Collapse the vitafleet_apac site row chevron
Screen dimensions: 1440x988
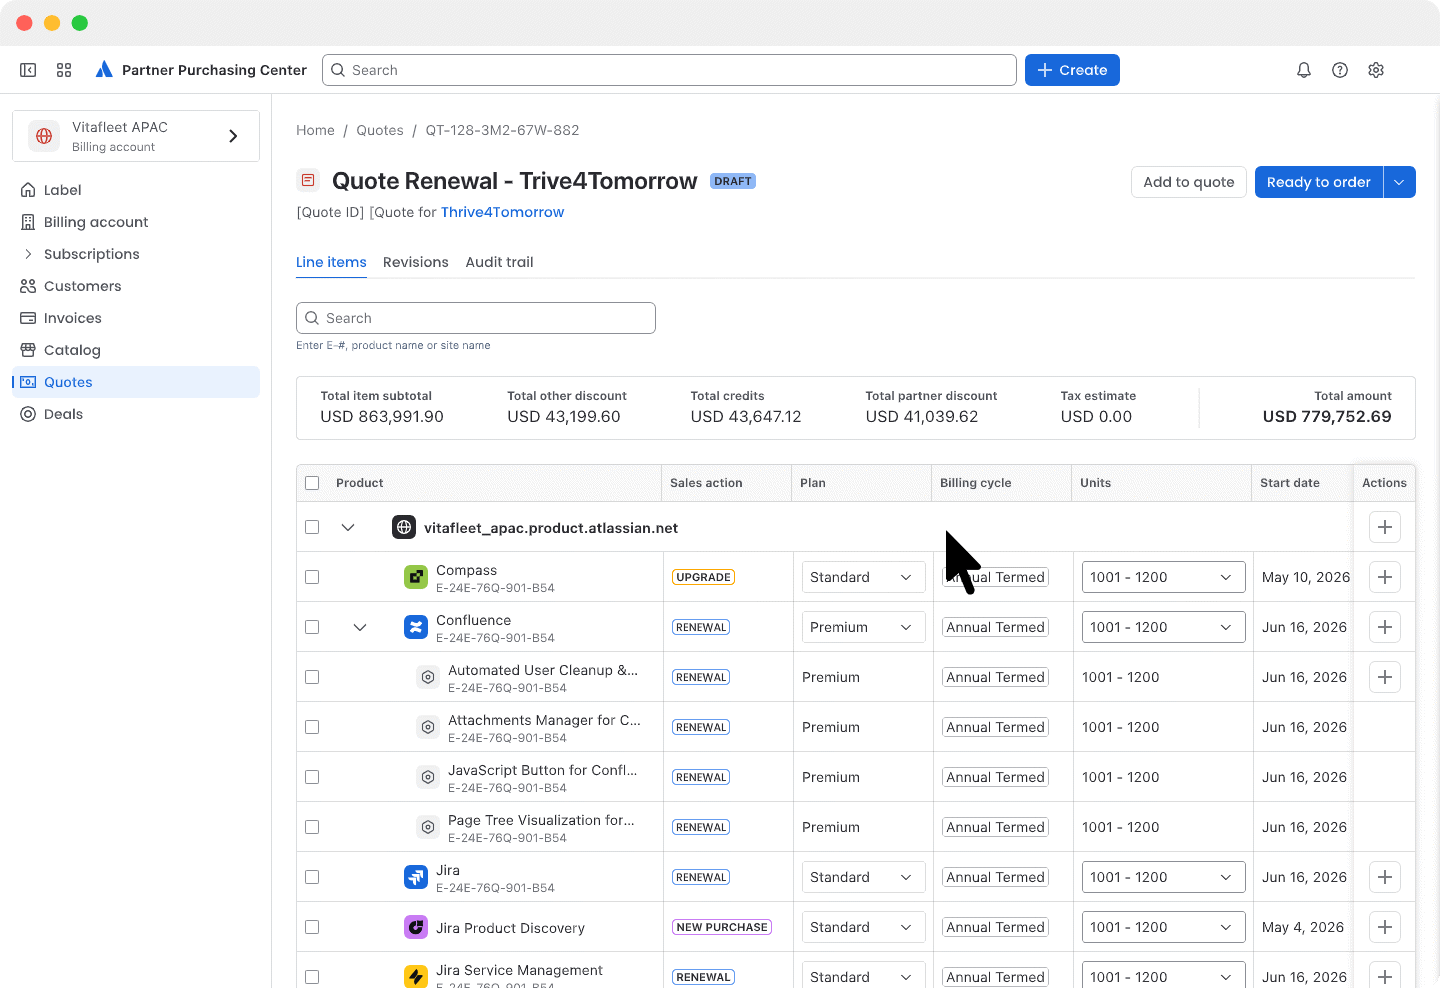click(x=348, y=527)
